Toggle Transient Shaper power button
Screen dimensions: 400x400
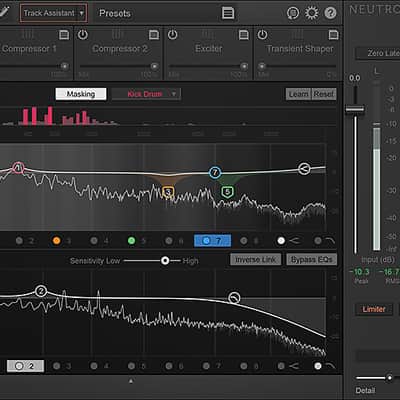click(x=262, y=35)
